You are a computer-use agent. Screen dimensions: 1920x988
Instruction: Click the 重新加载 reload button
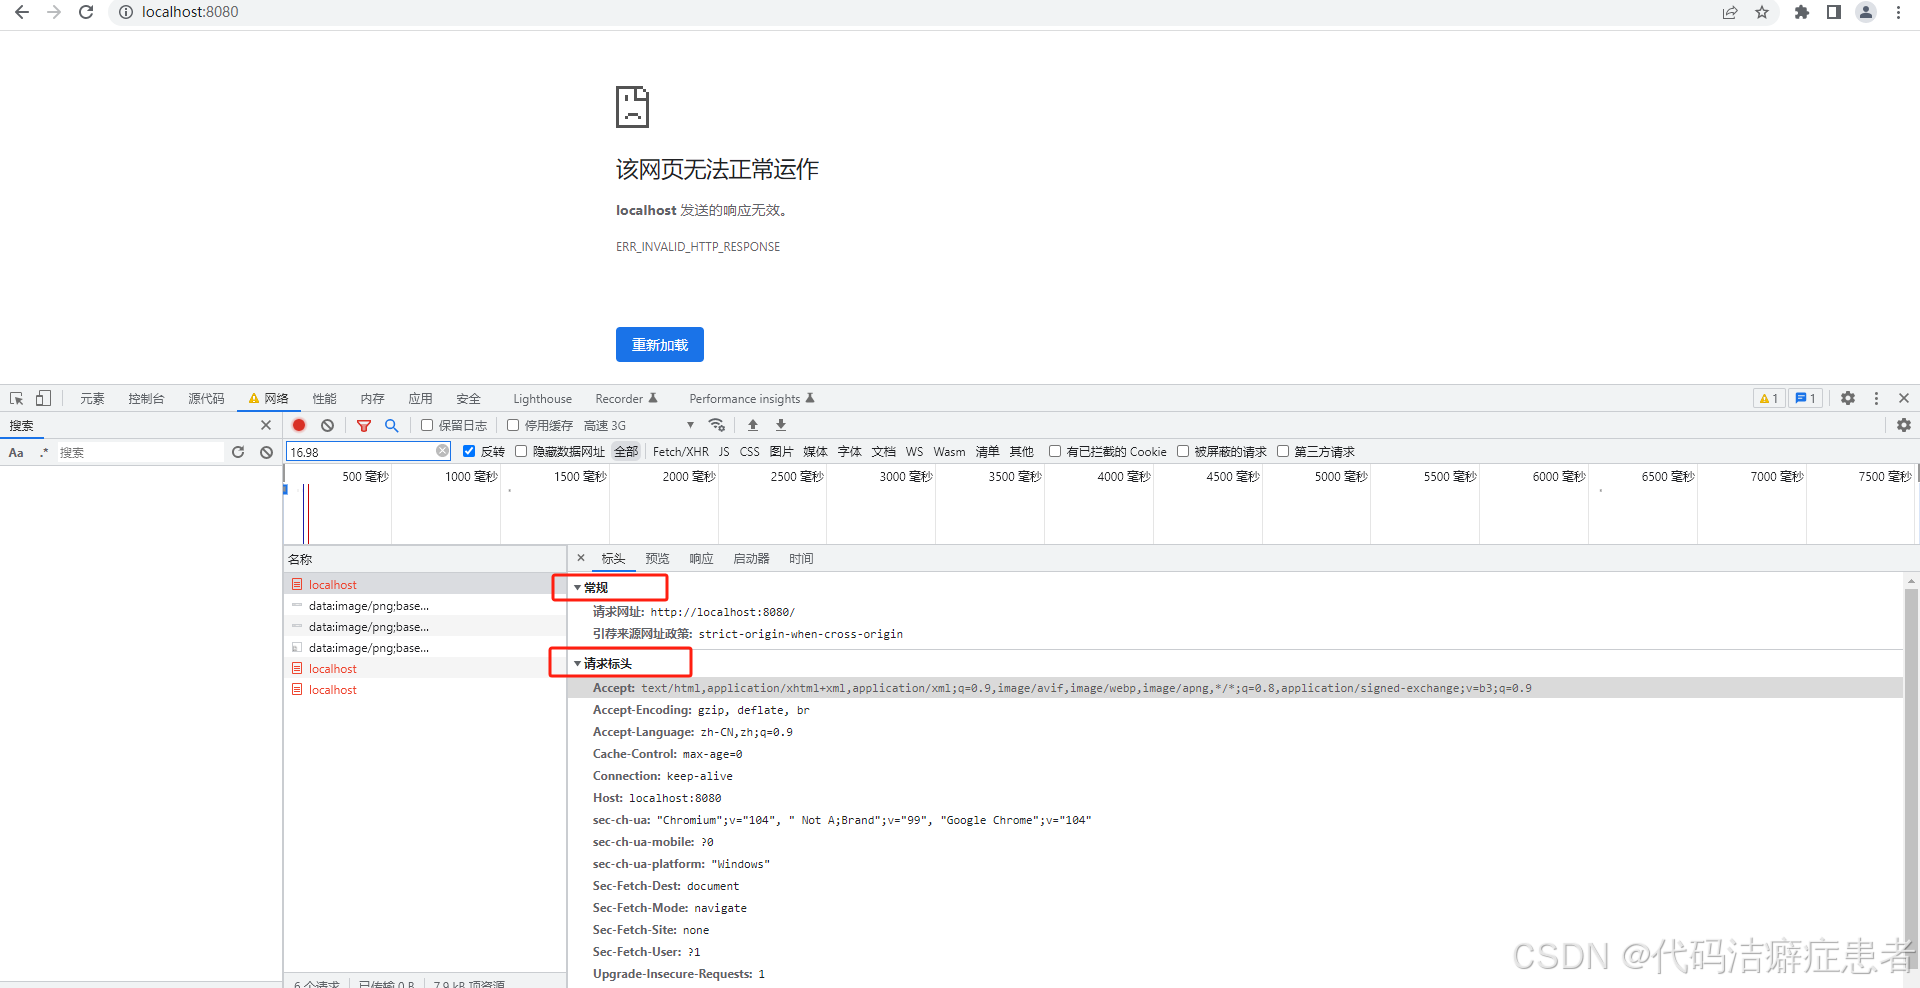click(659, 344)
